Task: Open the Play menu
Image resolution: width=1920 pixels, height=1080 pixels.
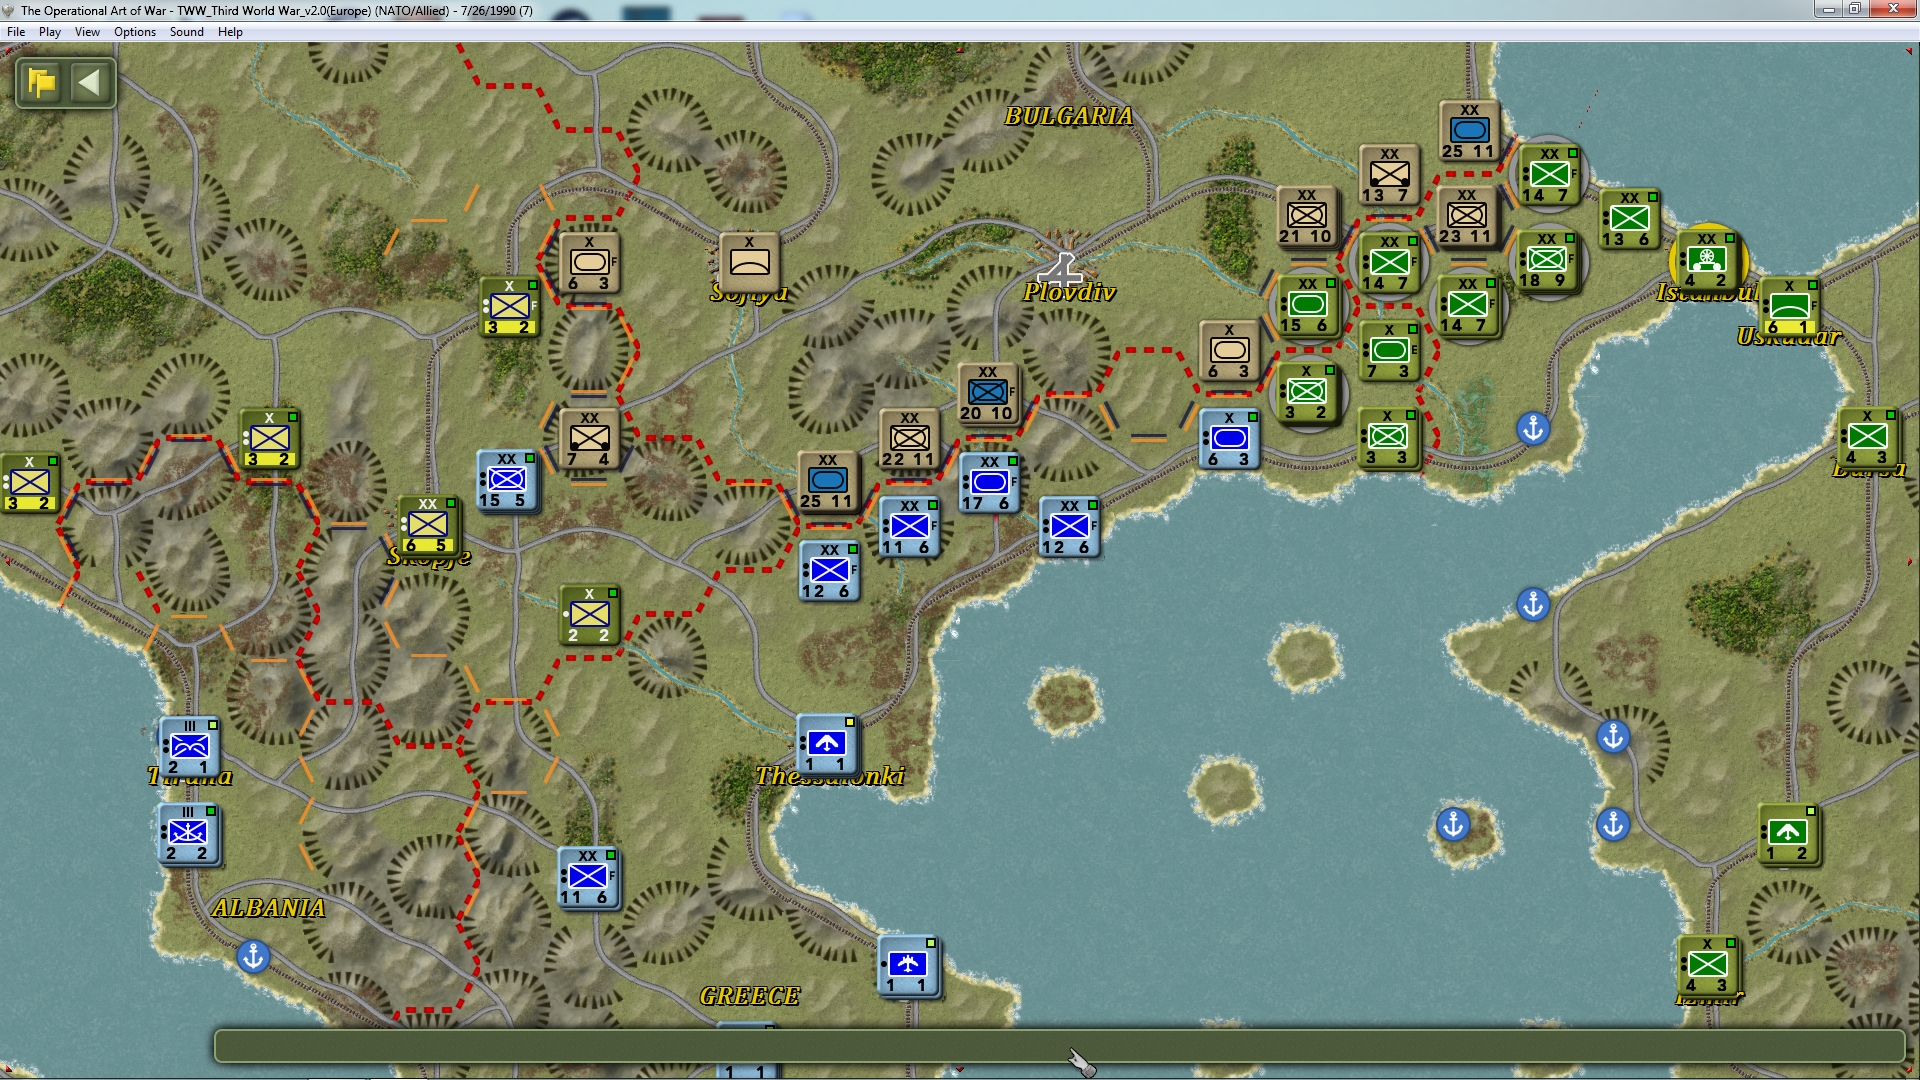Action: point(50,32)
